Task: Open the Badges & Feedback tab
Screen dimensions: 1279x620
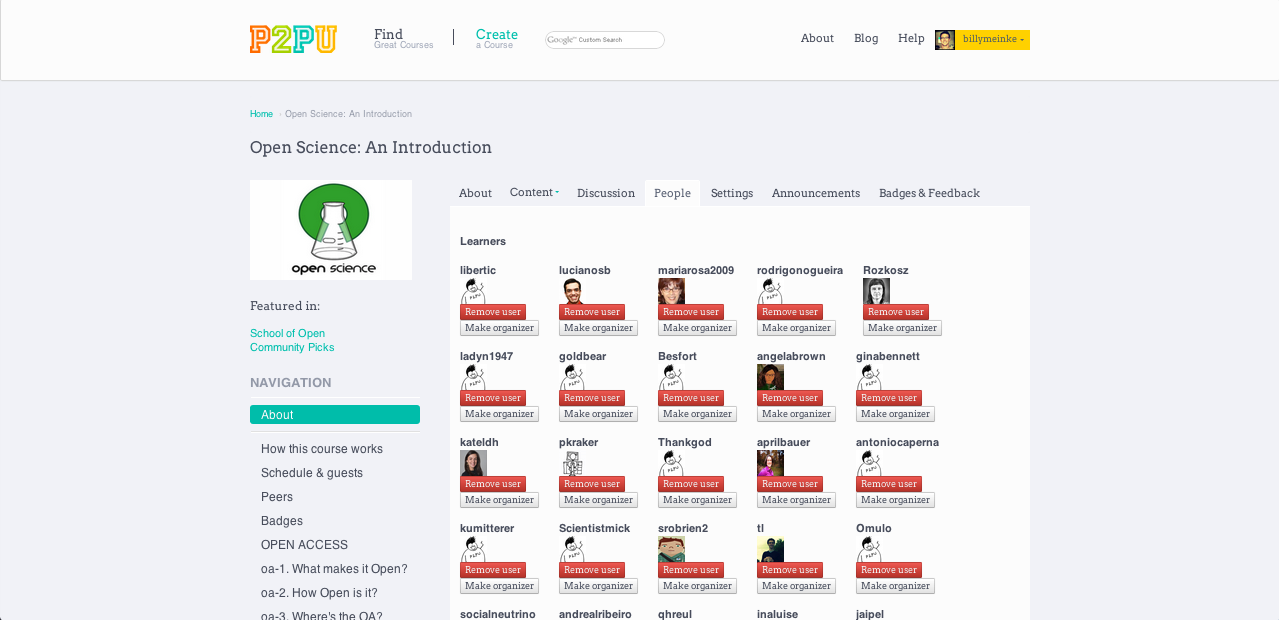Action: [929, 193]
